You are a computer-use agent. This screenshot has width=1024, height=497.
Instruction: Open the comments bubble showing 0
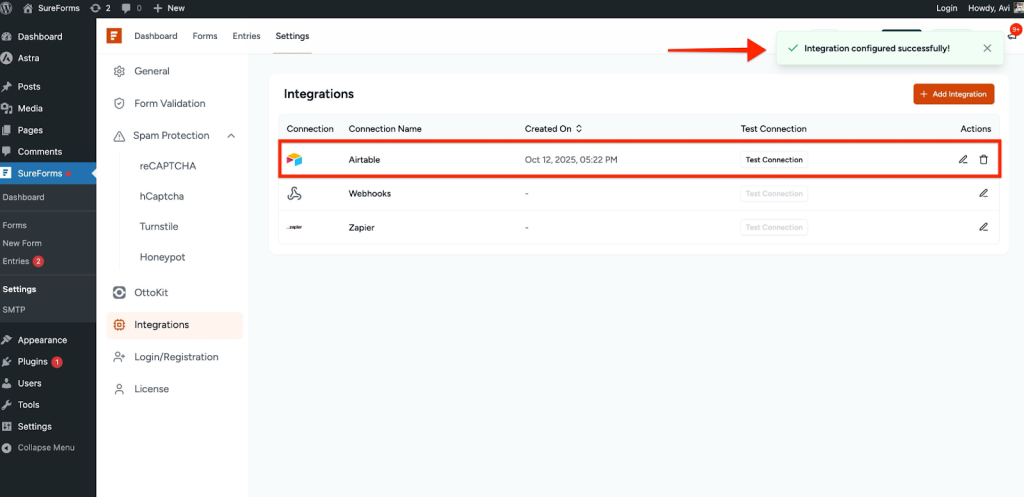[x=131, y=8]
